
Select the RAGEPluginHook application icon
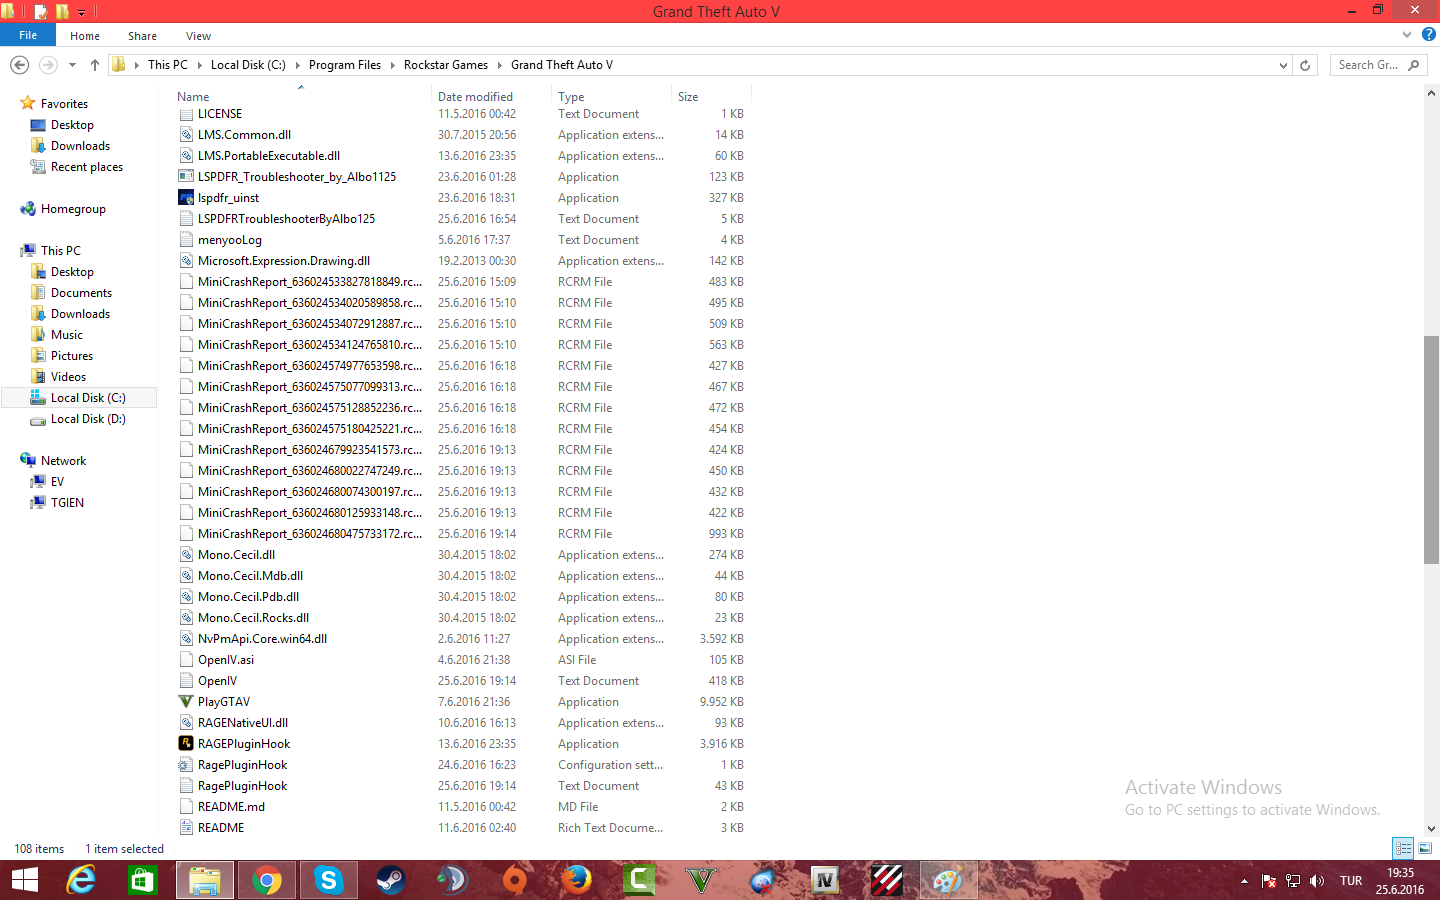pyautogui.click(x=186, y=744)
